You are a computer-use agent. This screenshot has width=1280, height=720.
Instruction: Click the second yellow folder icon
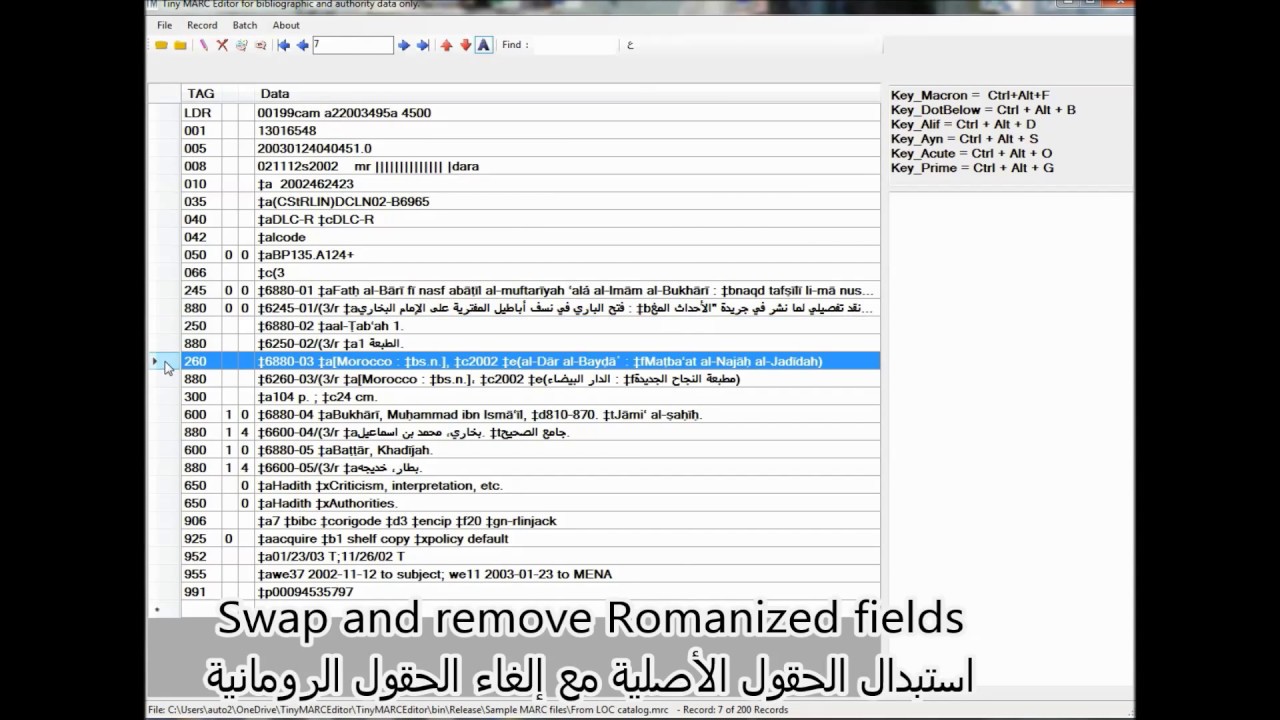click(x=180, y=45)
